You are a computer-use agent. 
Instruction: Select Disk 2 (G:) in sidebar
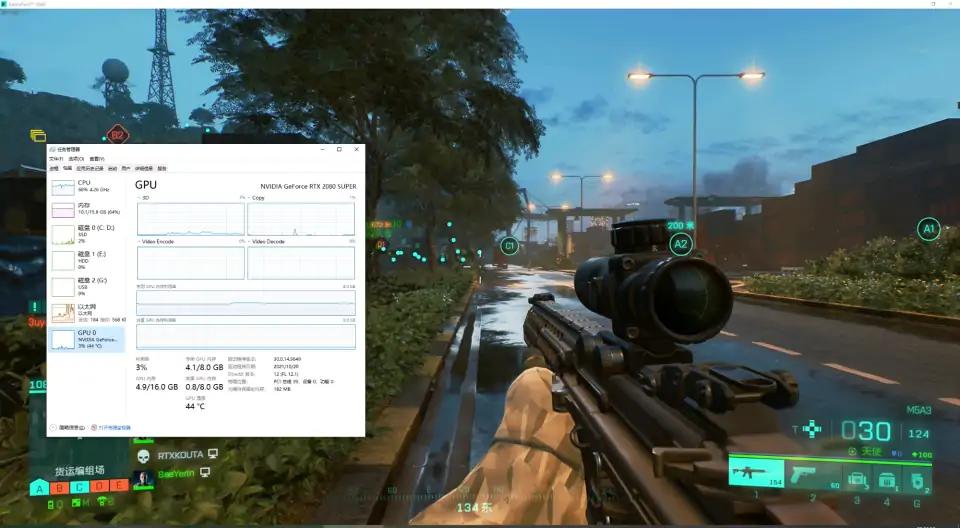coord(86,286)
